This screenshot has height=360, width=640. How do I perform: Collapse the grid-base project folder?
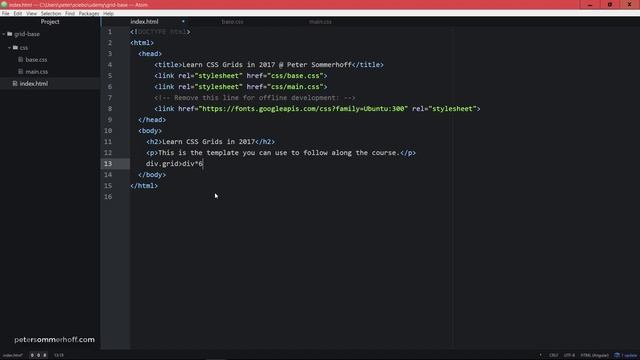tap(4, 34)
